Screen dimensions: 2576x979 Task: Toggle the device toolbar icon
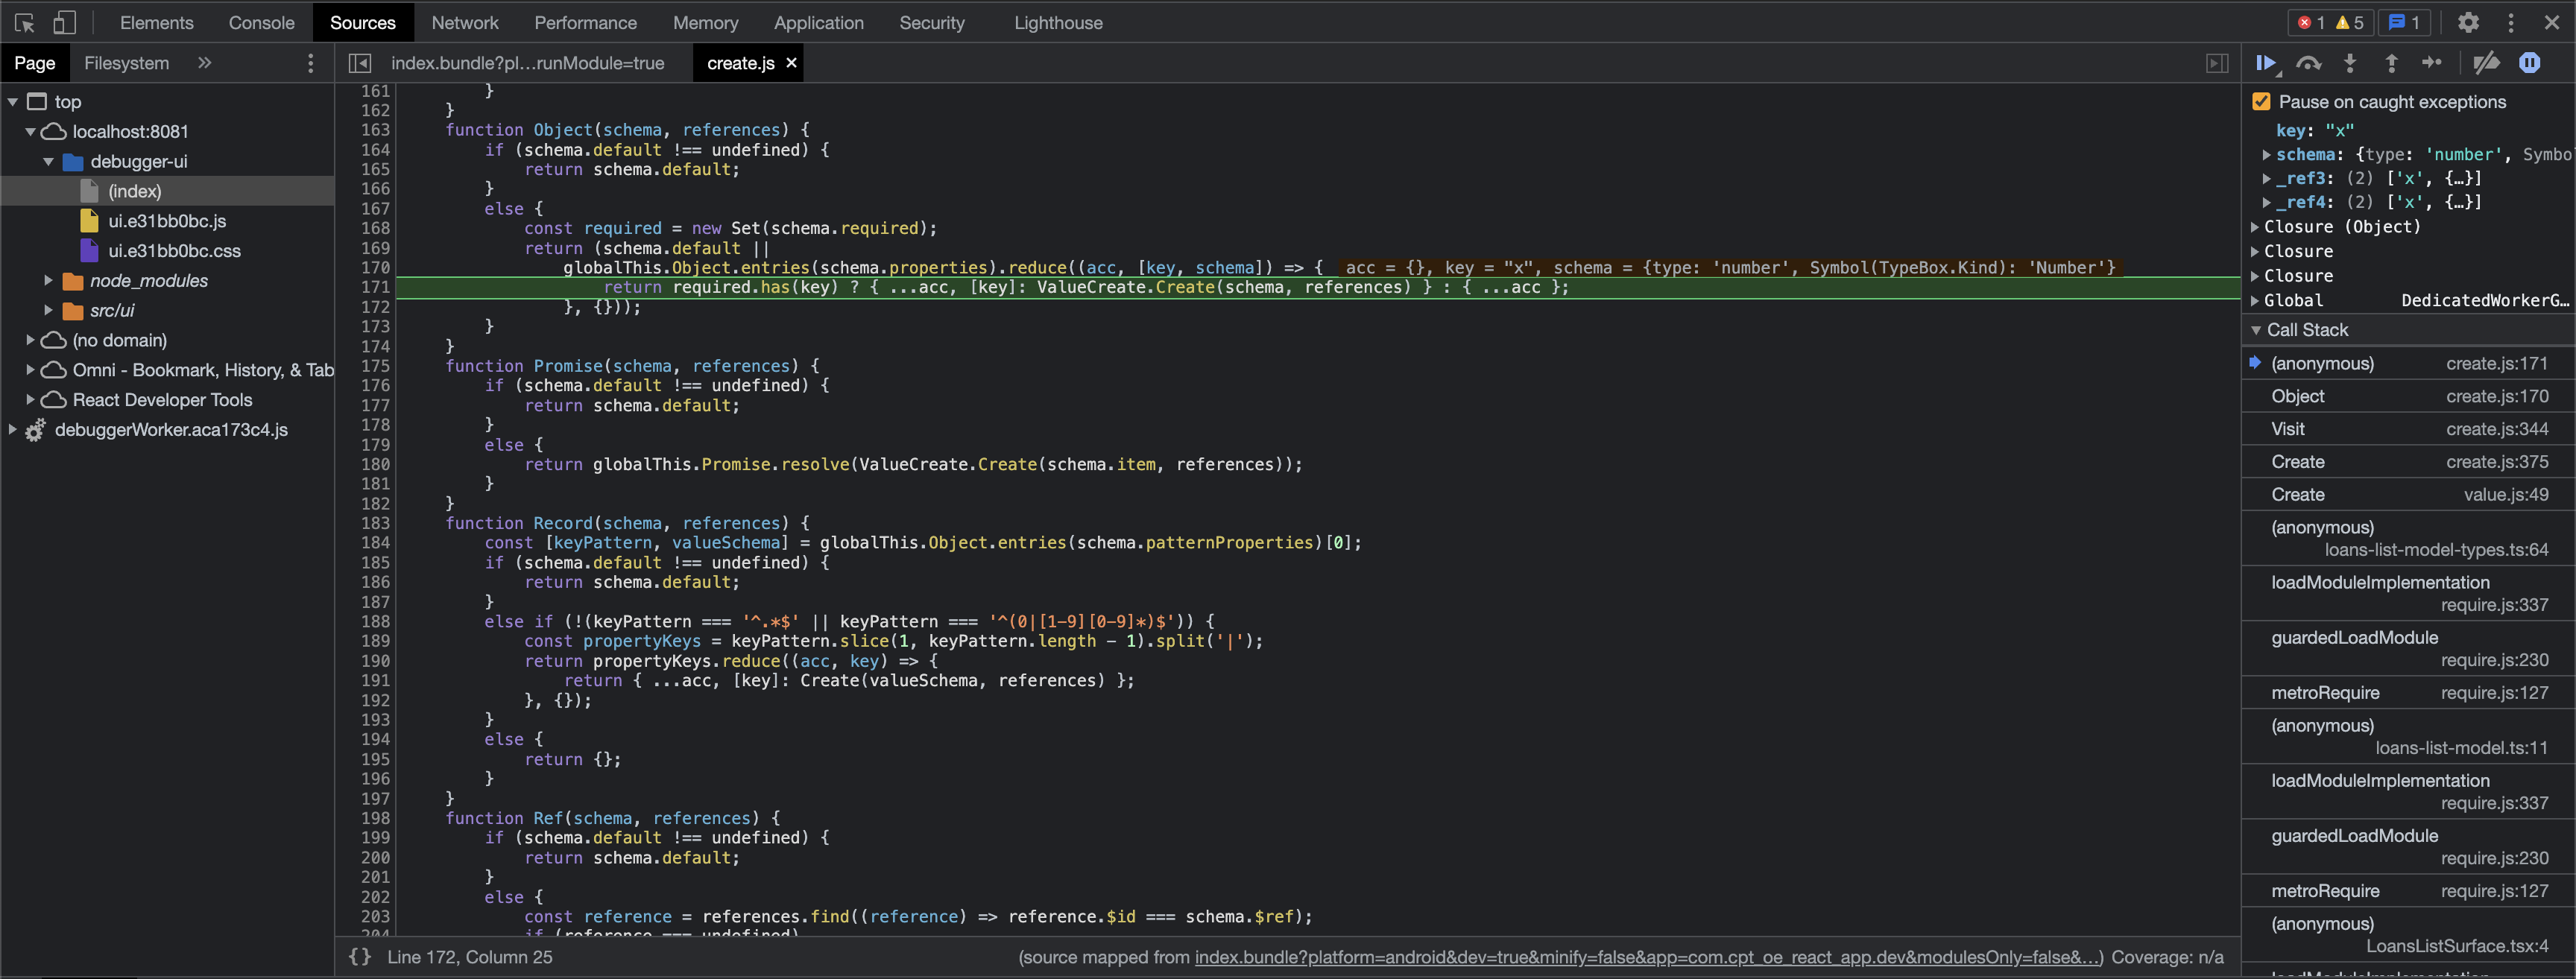[x=64, y=22]
